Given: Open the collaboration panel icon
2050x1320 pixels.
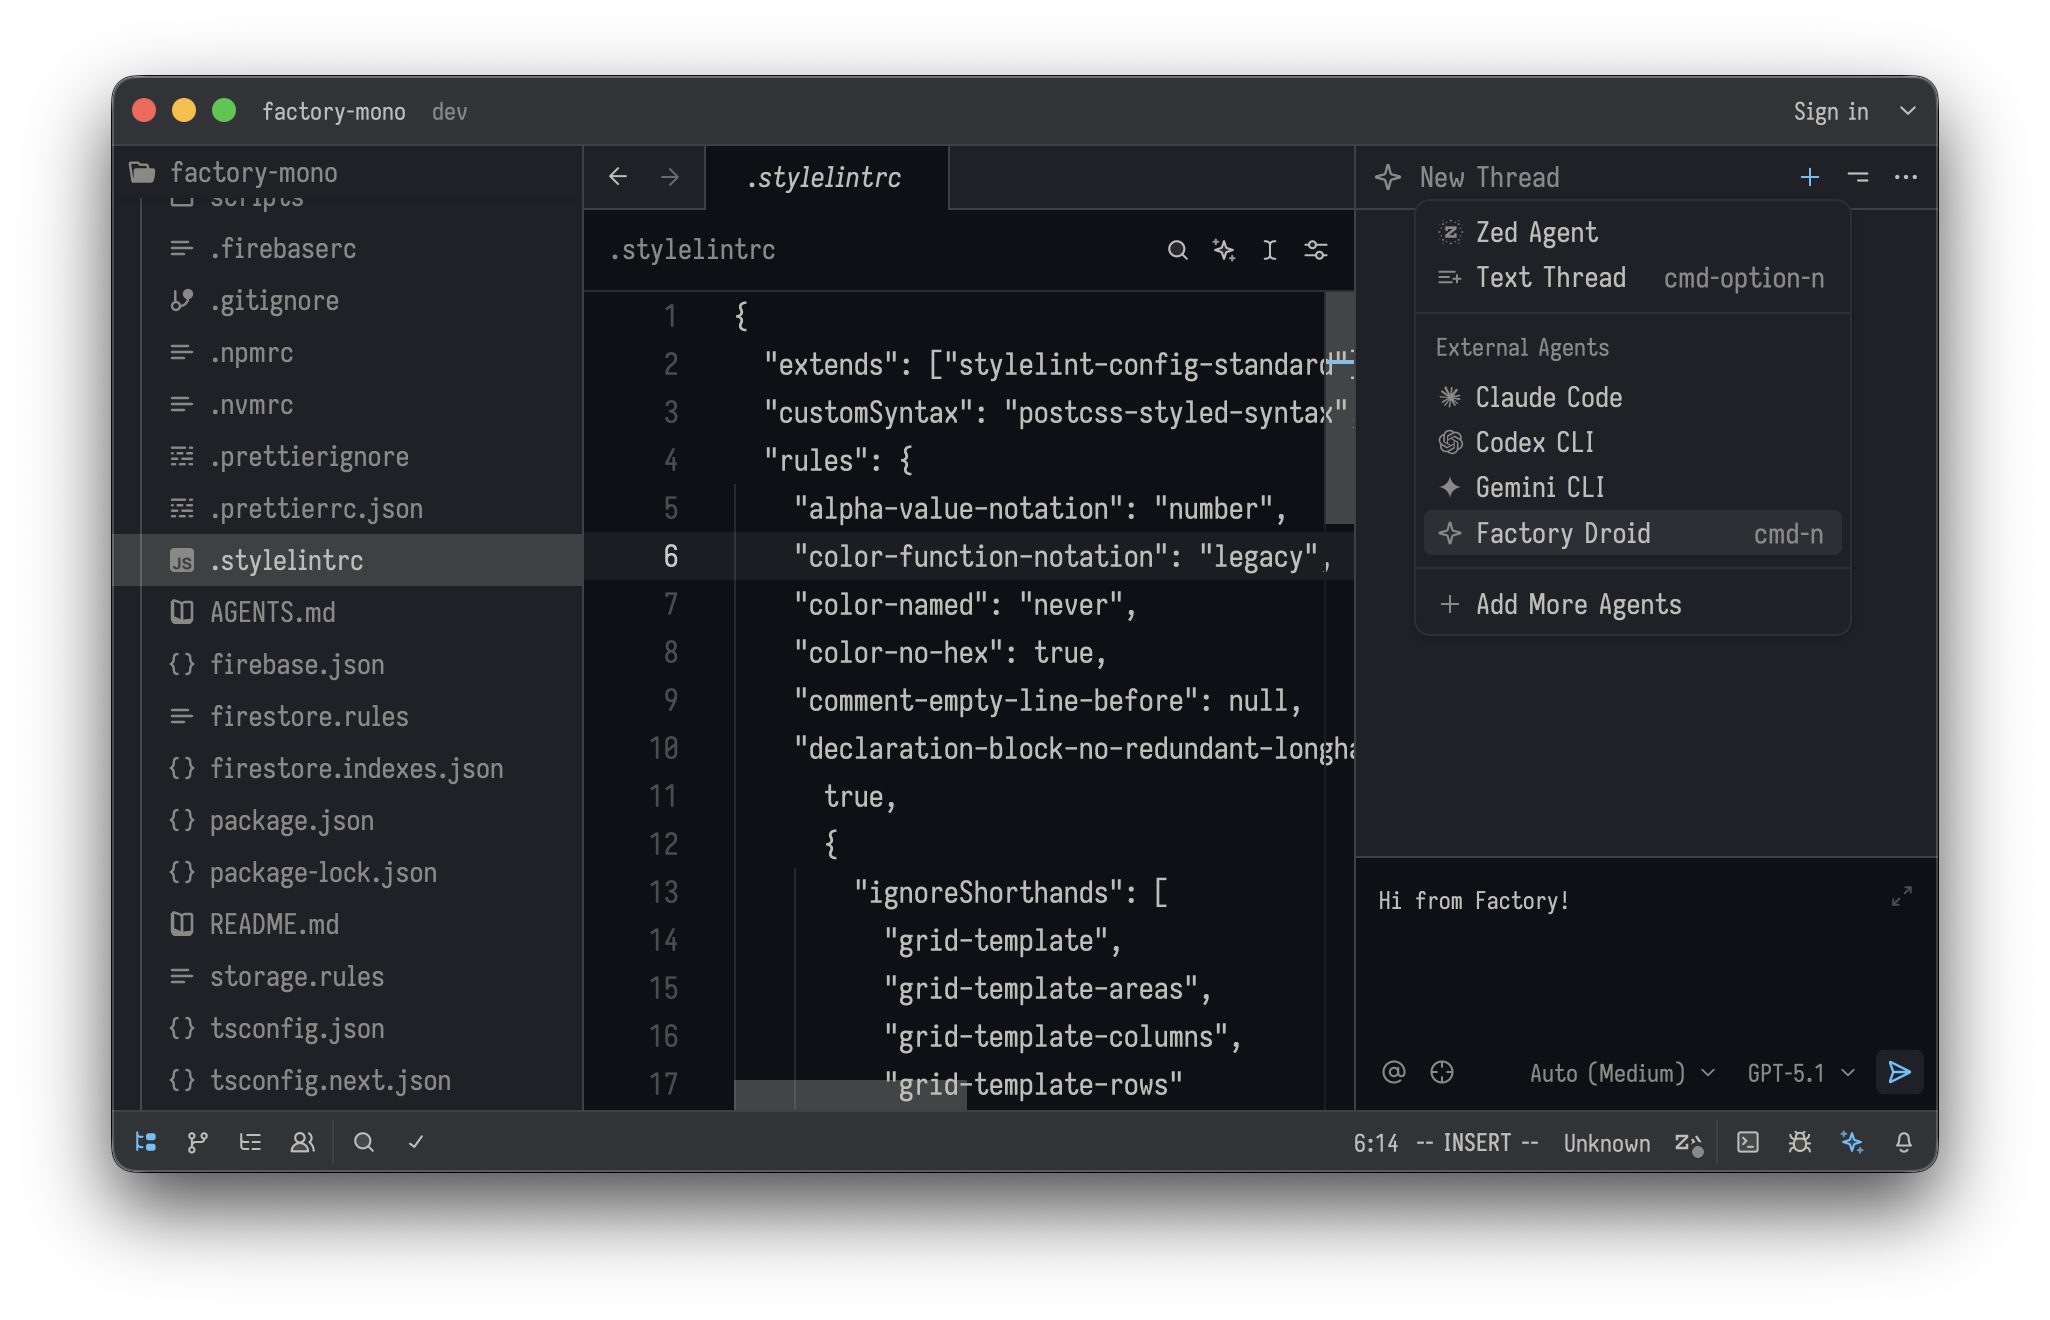Looking at the screenshot, I should (303, 1142).
